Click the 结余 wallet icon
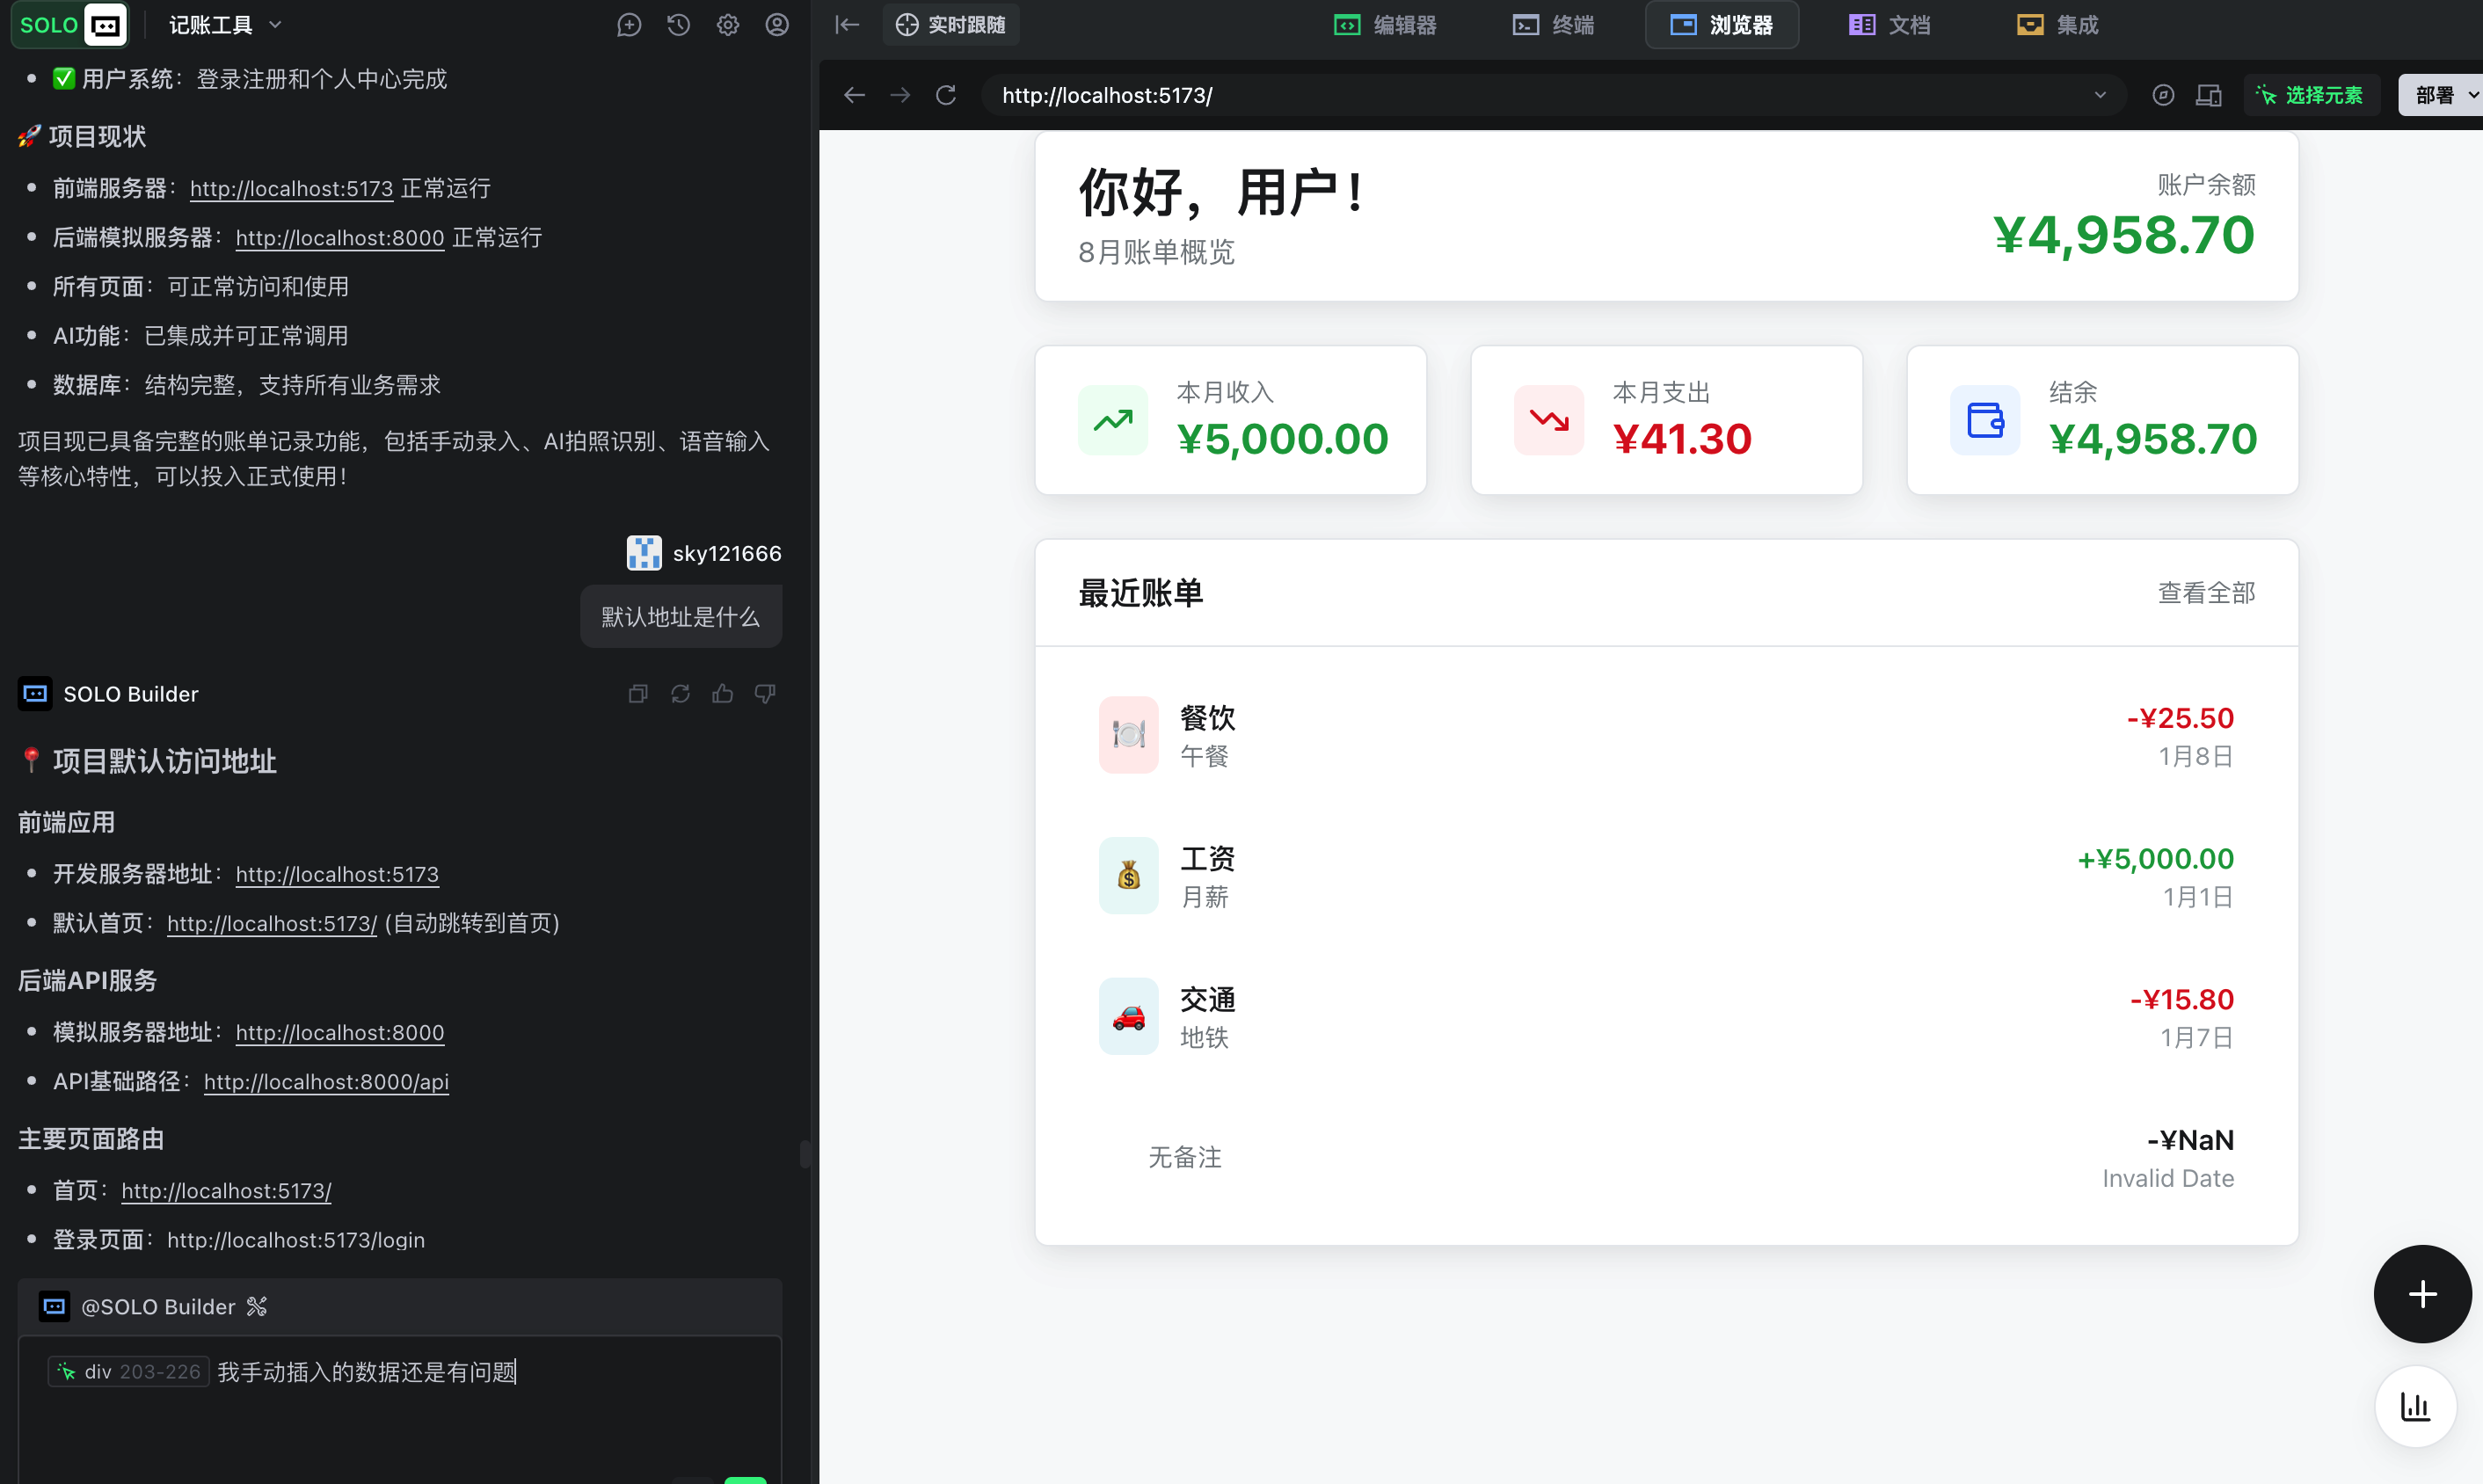Viewport: 2483px width, 1484px height. coord(1985,420)
